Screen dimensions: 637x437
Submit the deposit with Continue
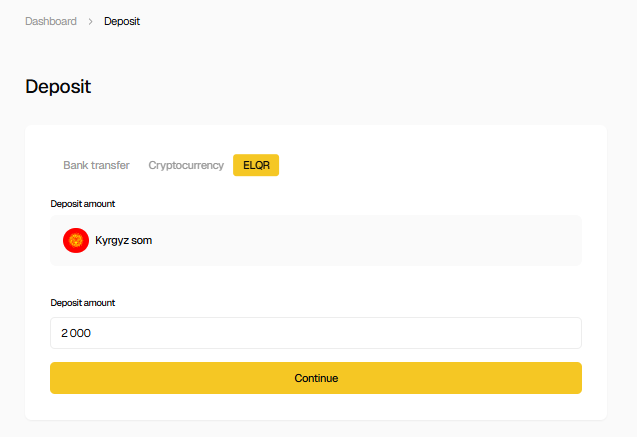pyautogui.click(x=316, y=378)
